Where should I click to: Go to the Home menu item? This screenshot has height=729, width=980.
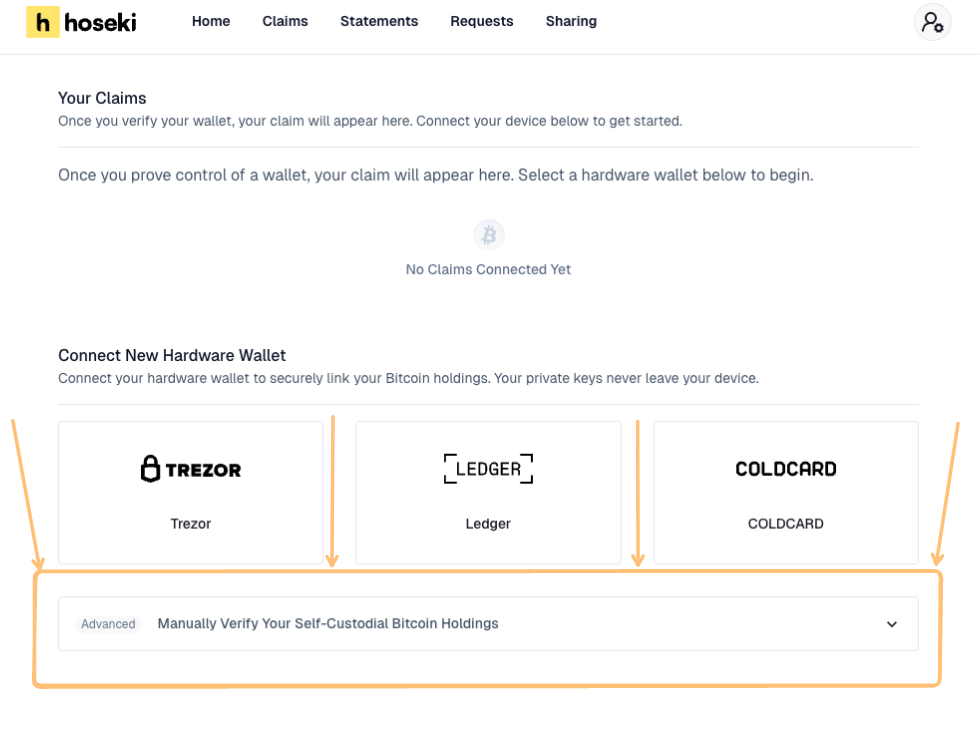click(x=211, y=21)
